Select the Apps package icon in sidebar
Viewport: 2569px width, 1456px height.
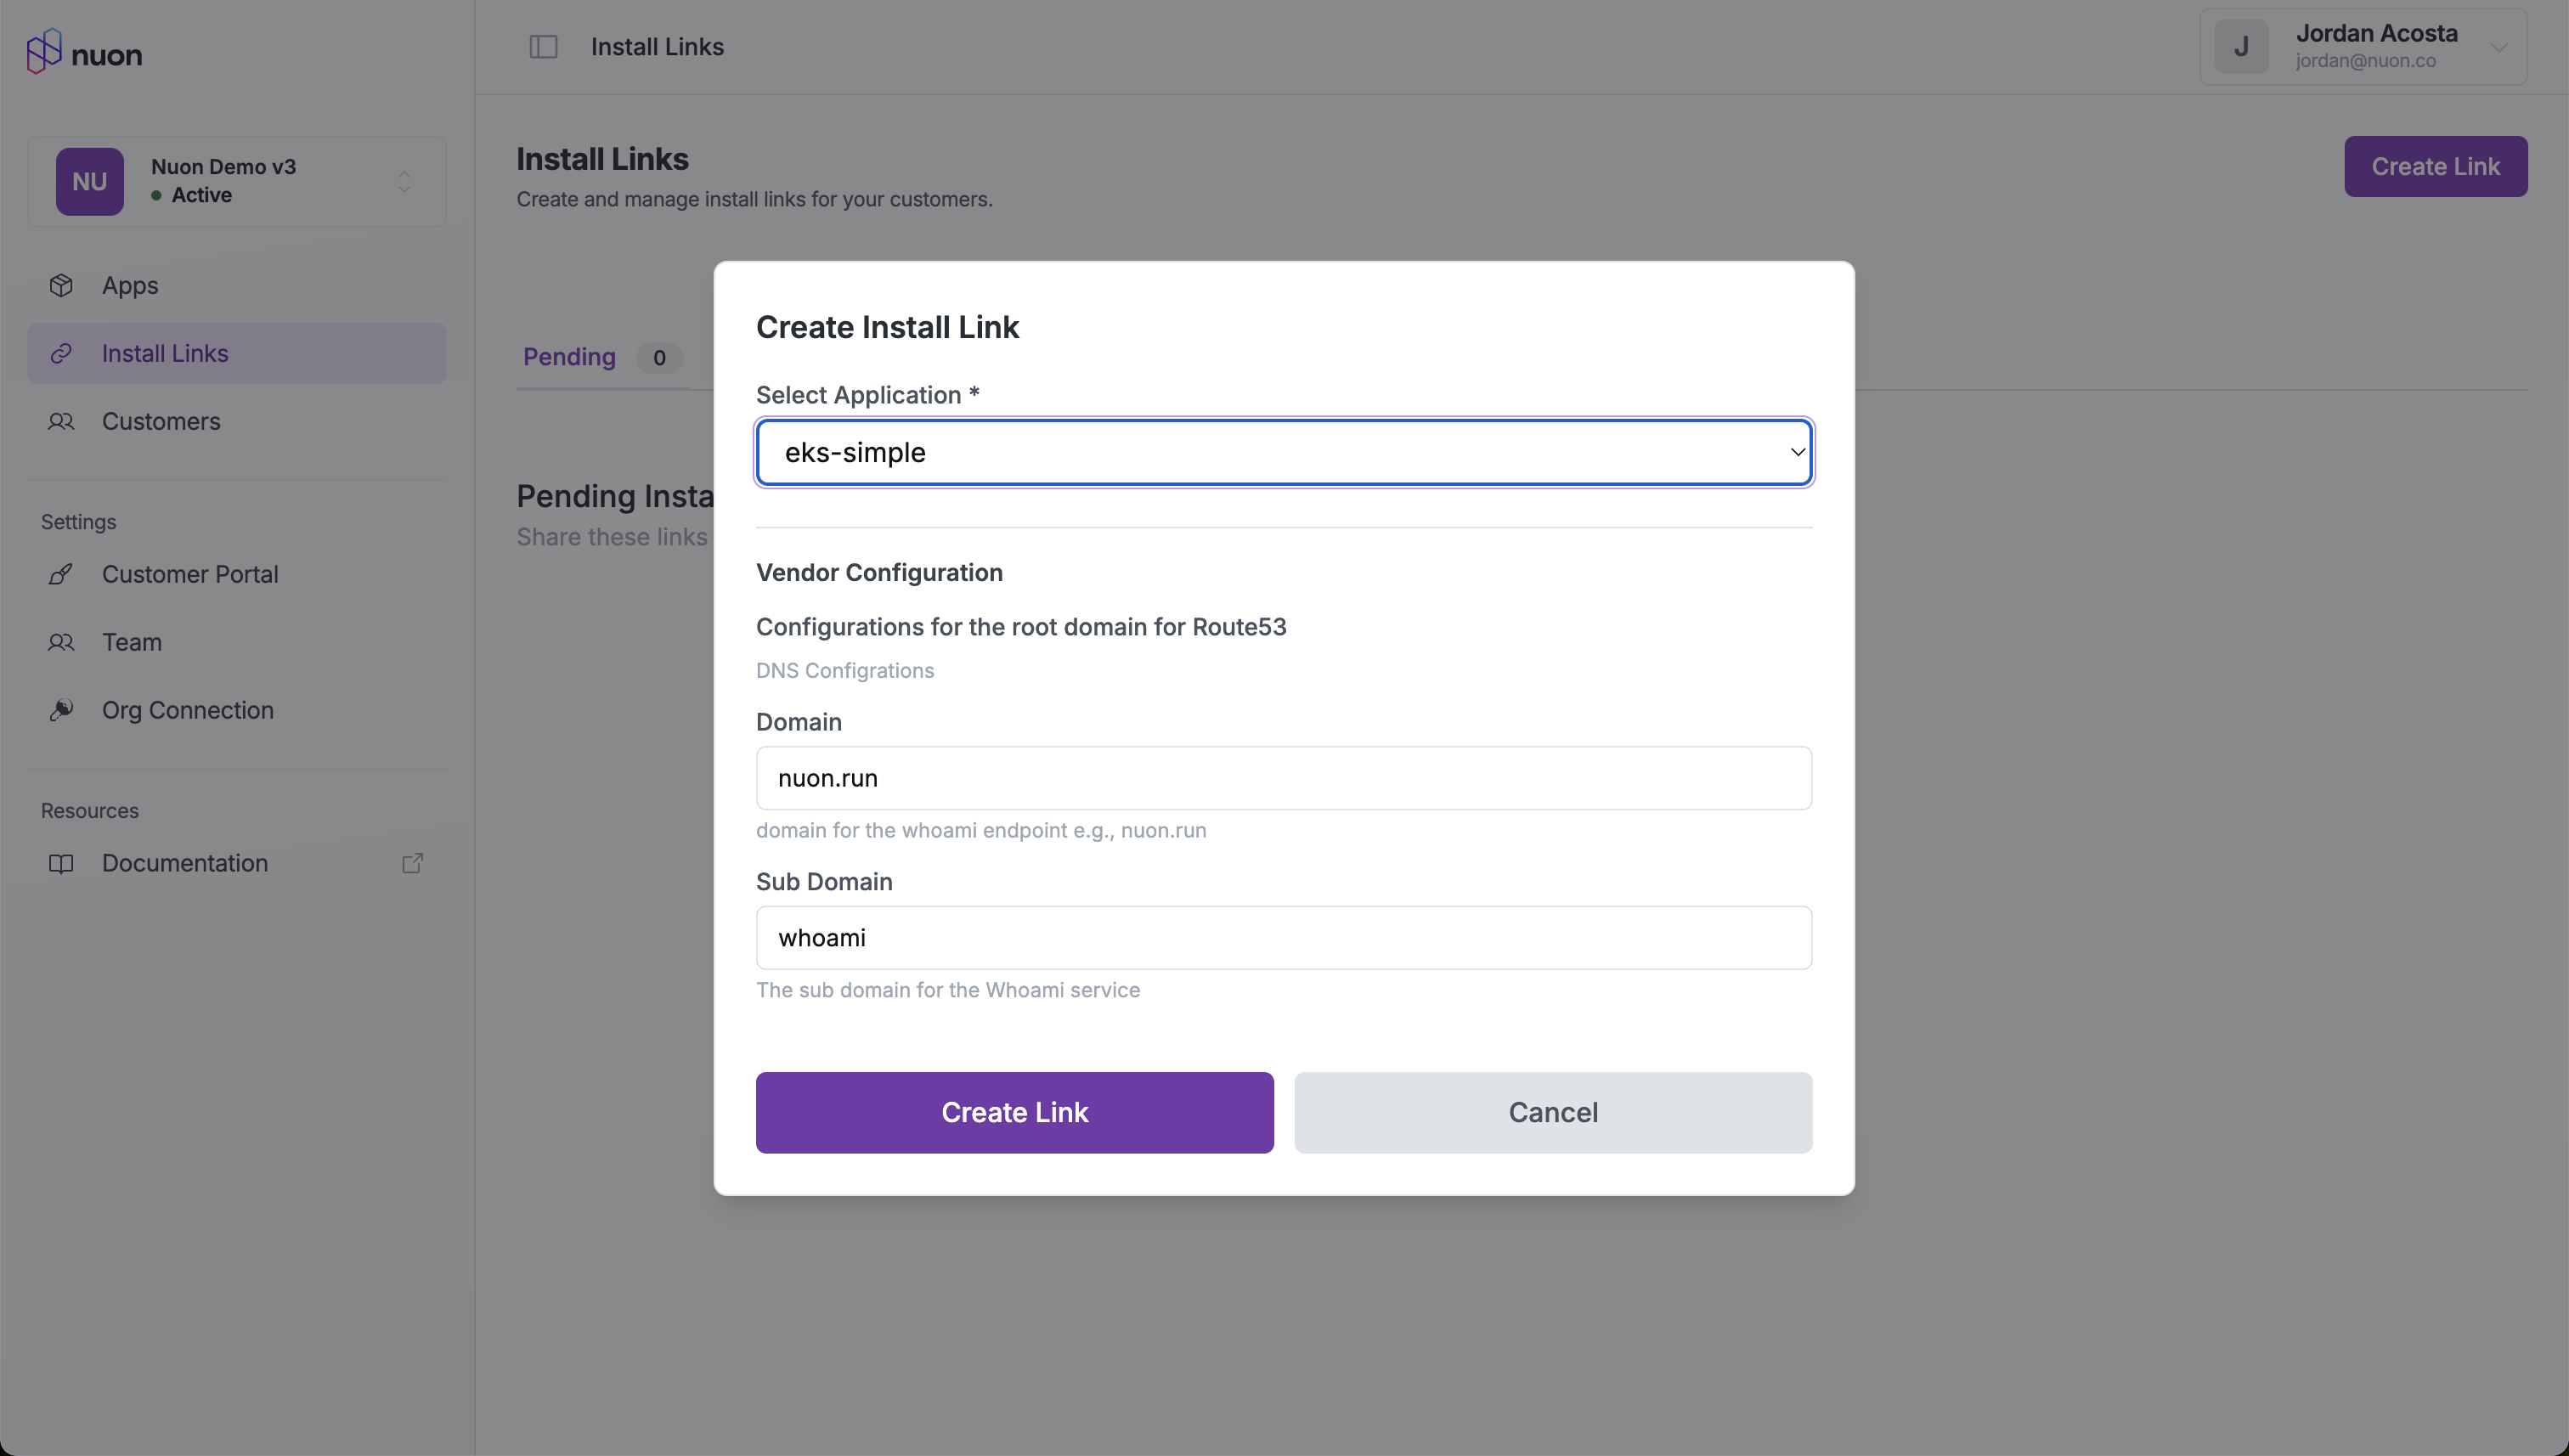tap(61, 285)
